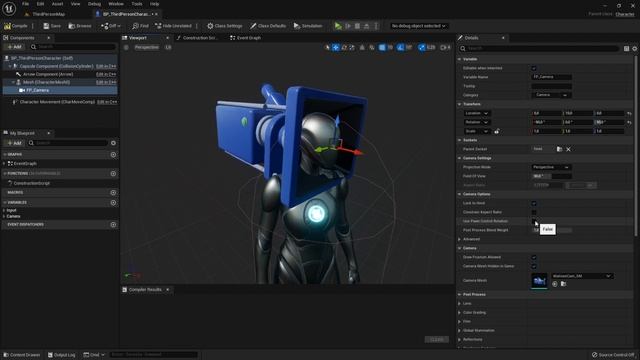This screenshot has width=640, height=360.
Task: Open the Tools menu
Action: 137,4
